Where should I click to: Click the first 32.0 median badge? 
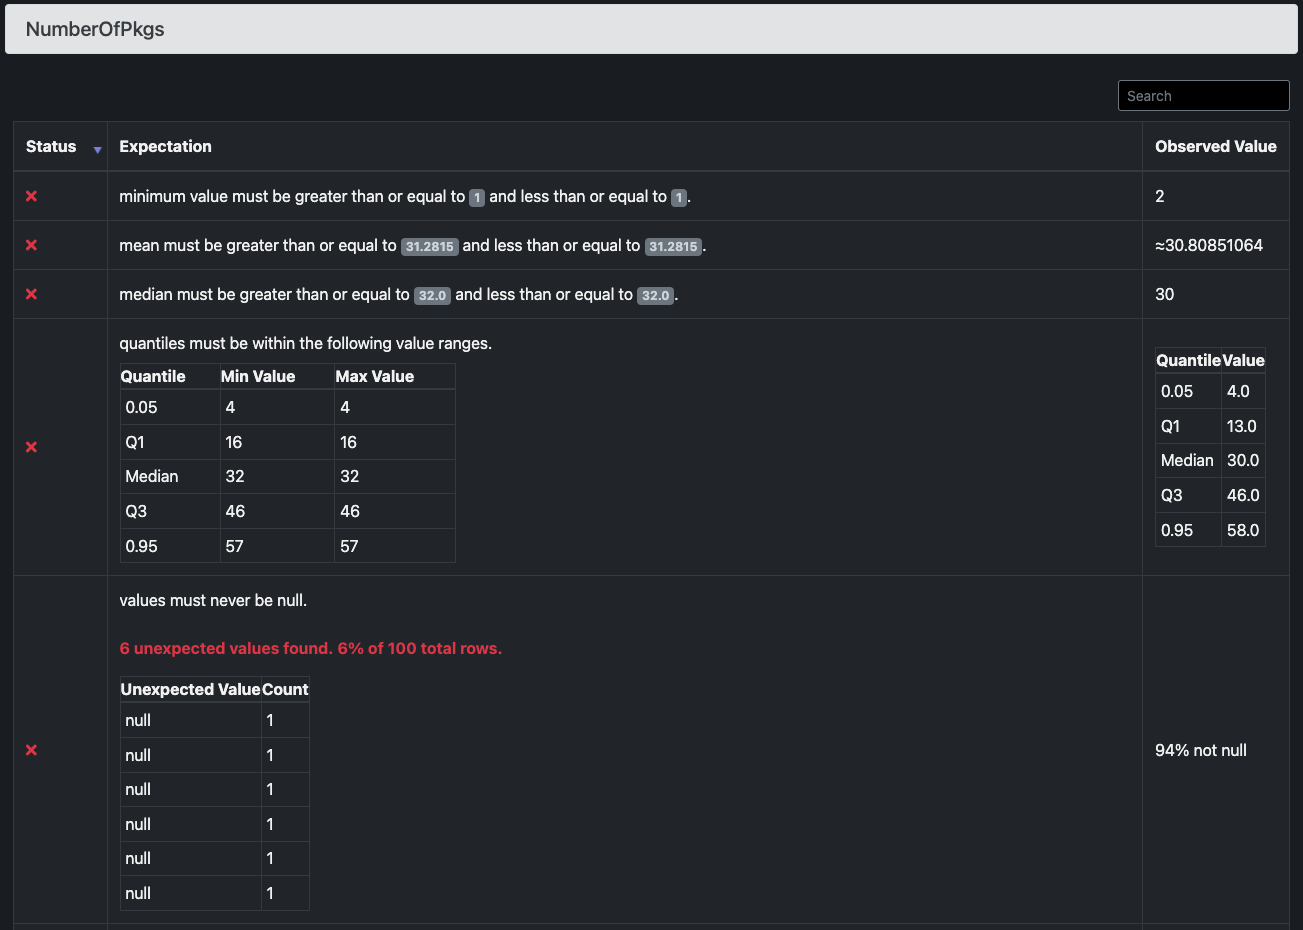tap(432, 295)
